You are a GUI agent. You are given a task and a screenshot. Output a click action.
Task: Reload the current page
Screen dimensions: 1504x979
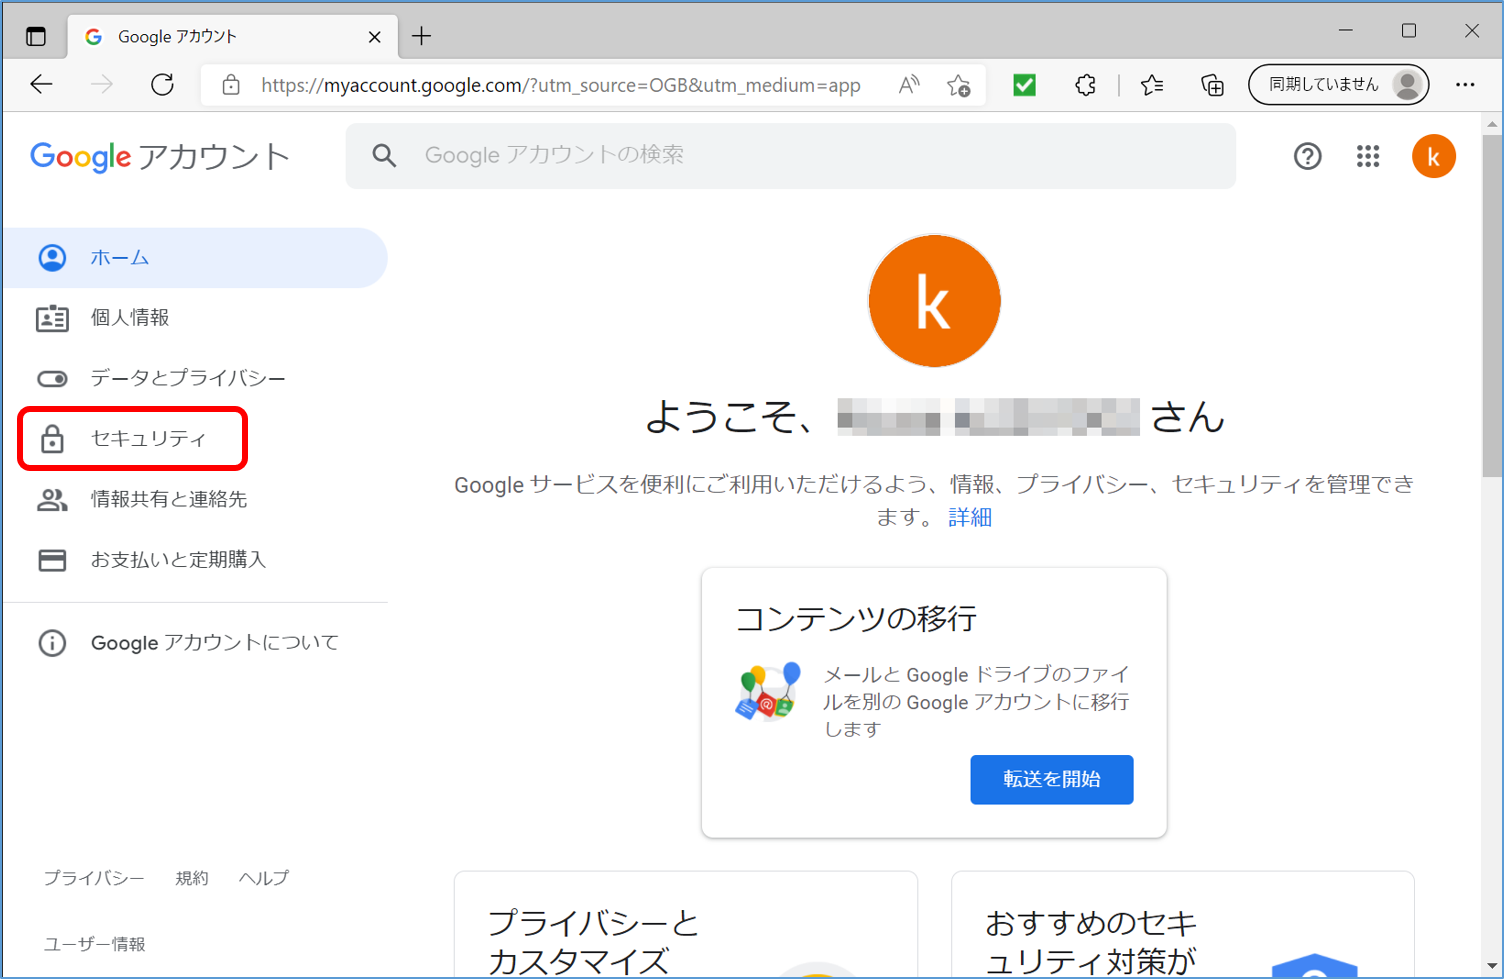(162, 85)
